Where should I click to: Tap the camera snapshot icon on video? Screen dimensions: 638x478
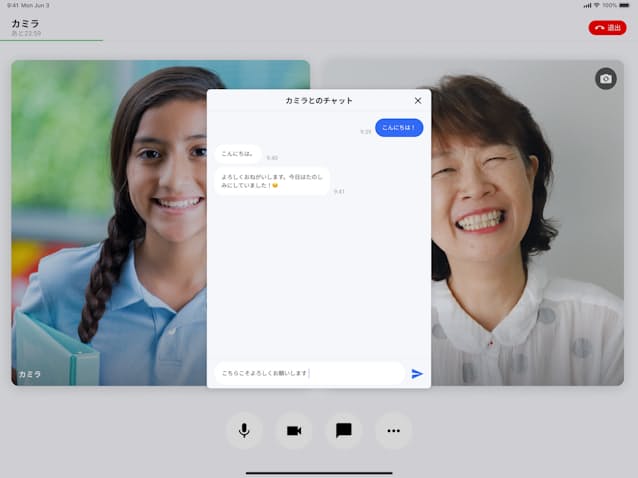pyautogui.click(x=605, y=79)
